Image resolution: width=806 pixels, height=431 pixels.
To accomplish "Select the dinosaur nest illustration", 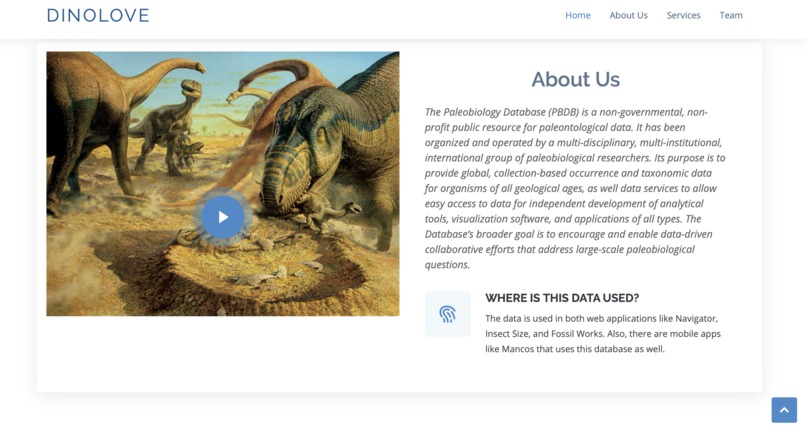I will (x=223, y=184).
